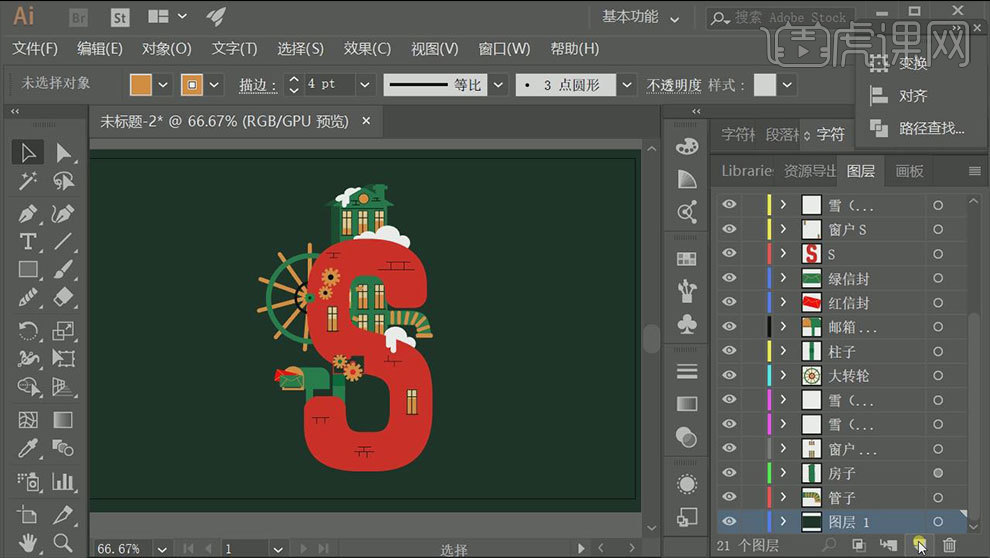The height and width of the screenshot is (558, 990).
Task: Toggle visibility of 大转轮 layer
Action: (729, 375)
